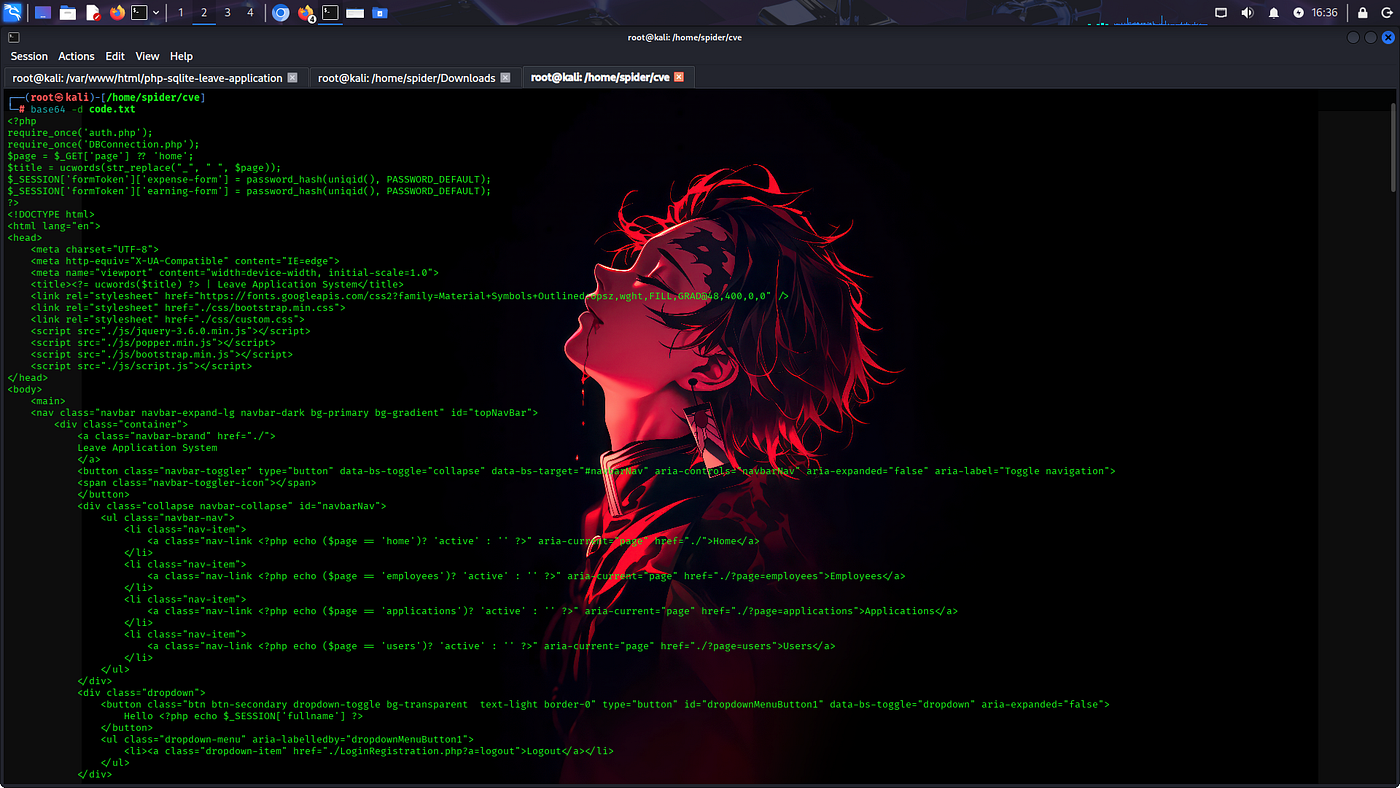Open the notifications bell icon
The width and height of the screenshot is (1400, 788).
[x=1274, y=13]
